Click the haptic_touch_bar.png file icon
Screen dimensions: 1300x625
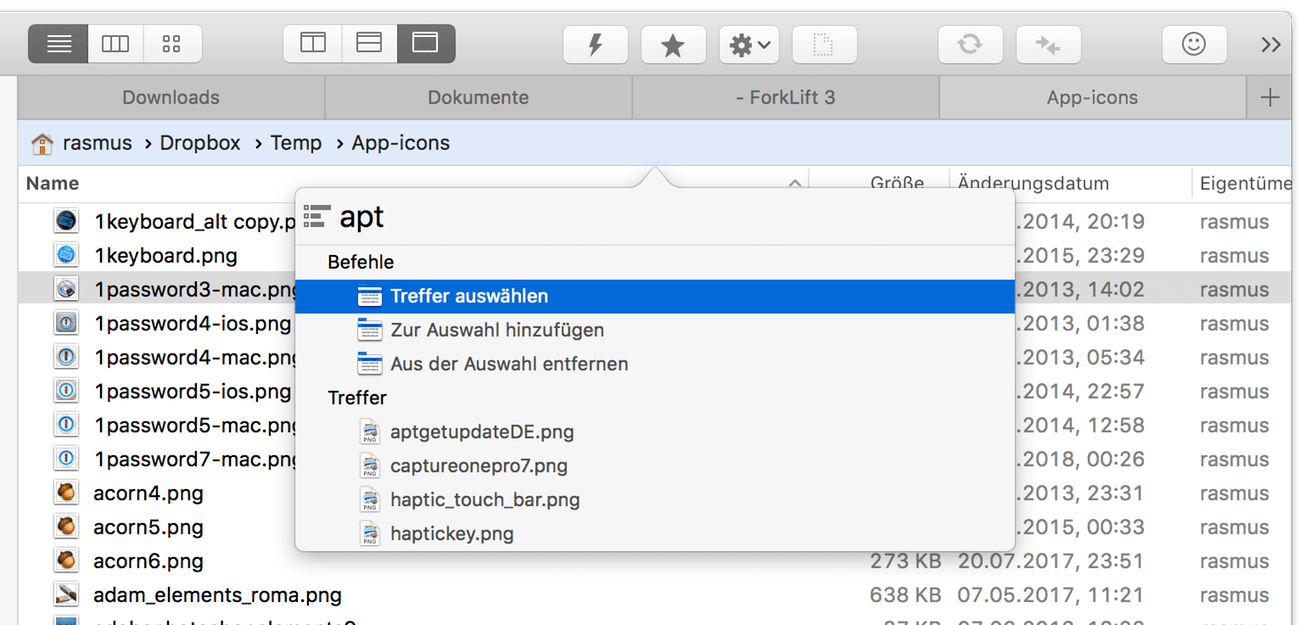[x=370, y=500]
